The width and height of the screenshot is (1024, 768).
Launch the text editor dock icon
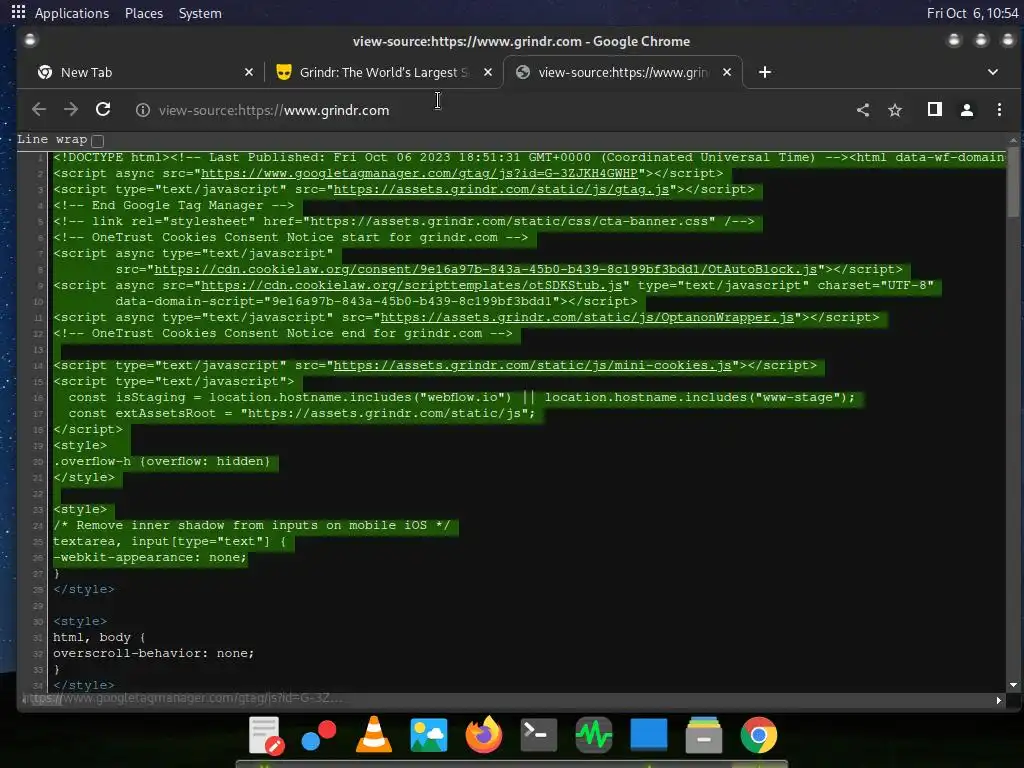point(266,735)
